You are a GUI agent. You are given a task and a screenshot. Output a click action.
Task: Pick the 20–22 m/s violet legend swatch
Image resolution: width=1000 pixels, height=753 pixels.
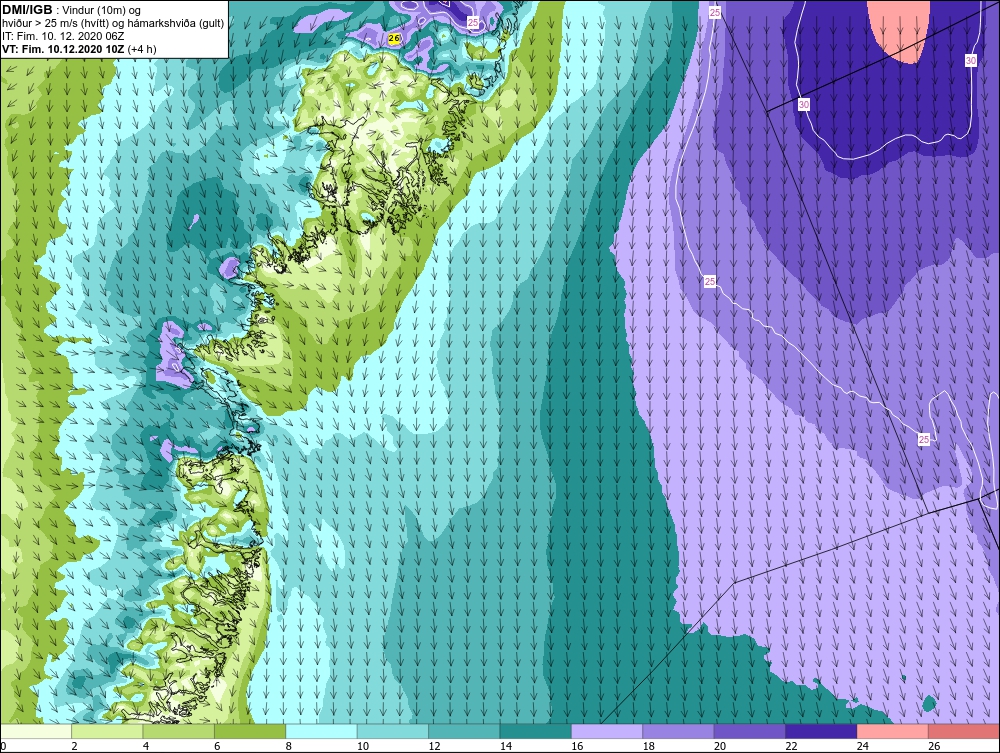pos(750,731)
